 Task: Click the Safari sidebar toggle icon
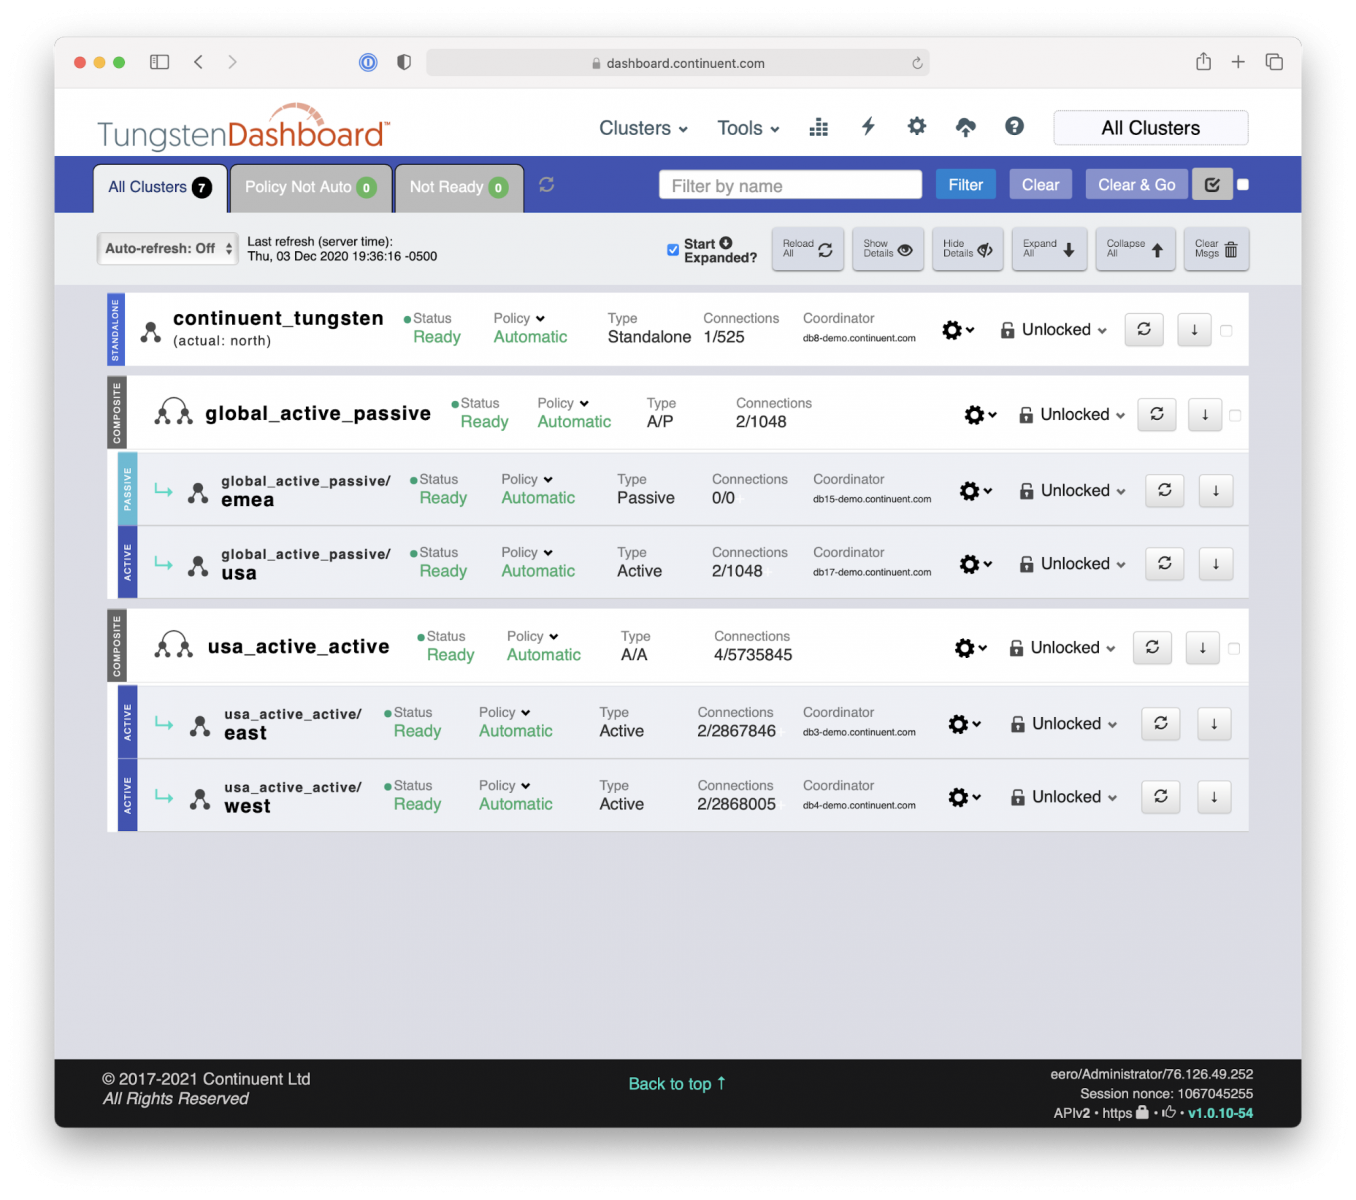coord(159,62)
